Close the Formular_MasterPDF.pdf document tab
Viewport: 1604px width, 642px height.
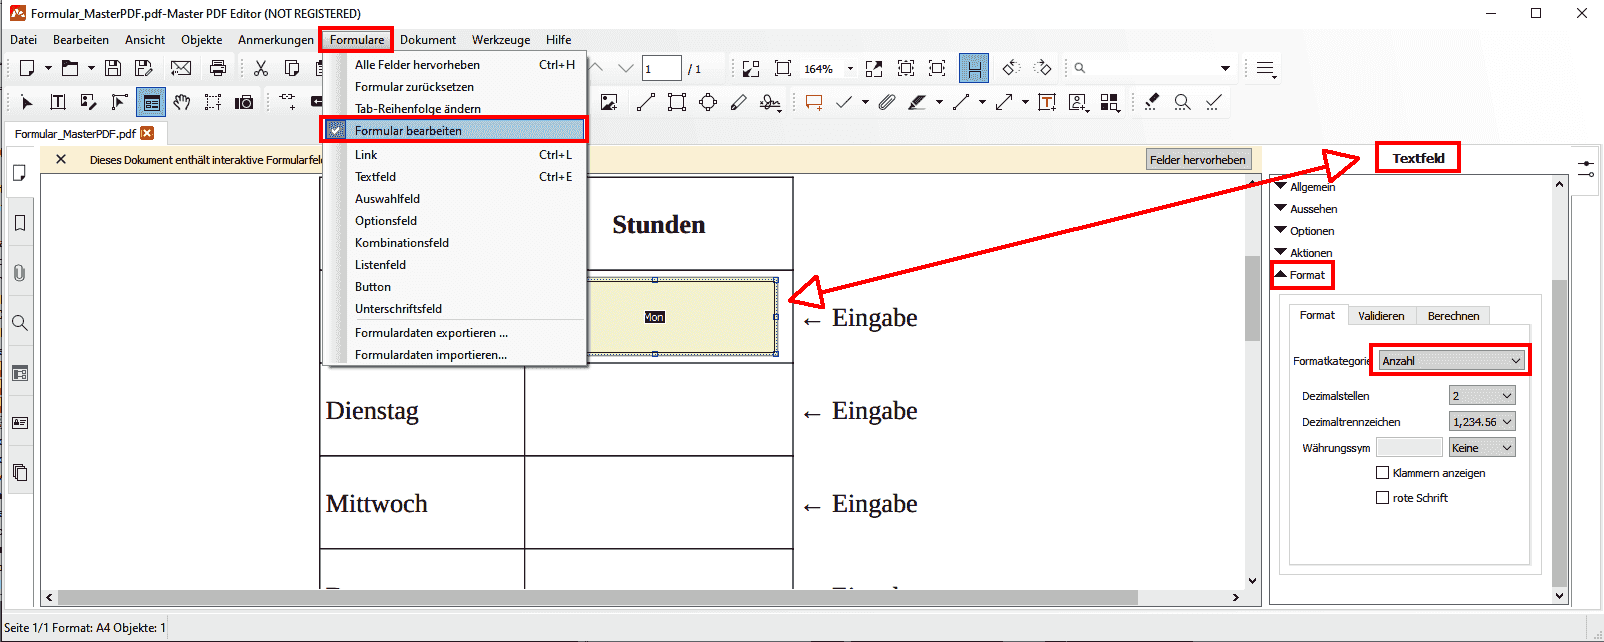coord(147,134)
